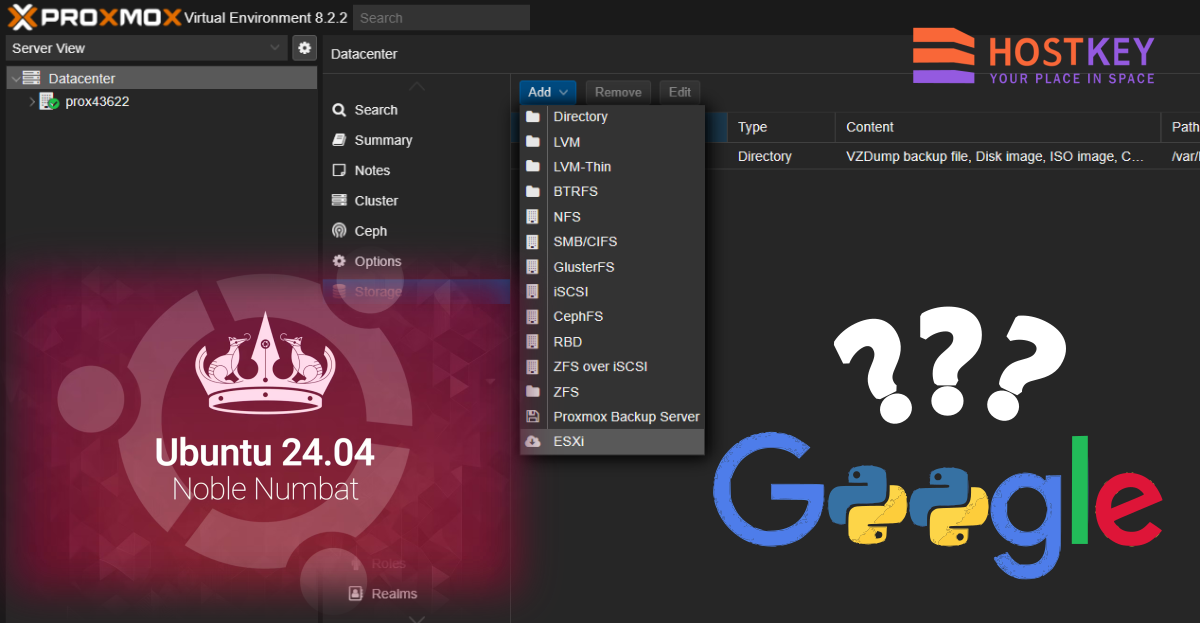This screenshot has width=1200, height=623.
Task: Click the building icon beside CephFS
Action: pos(533,317)
